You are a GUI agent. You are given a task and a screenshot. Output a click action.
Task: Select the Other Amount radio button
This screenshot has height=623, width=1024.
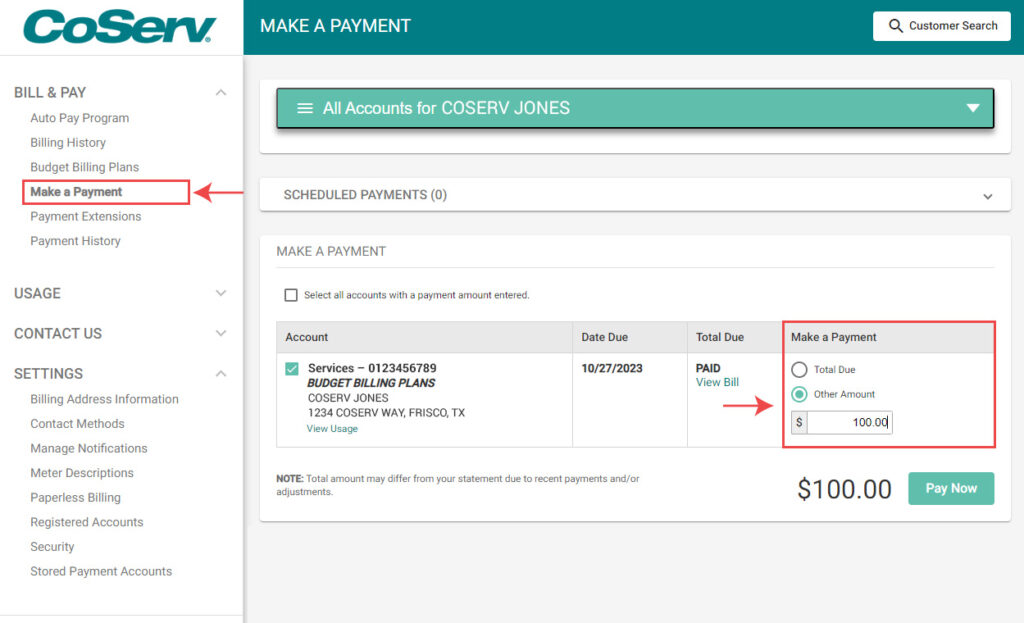(x=799, y=394)
